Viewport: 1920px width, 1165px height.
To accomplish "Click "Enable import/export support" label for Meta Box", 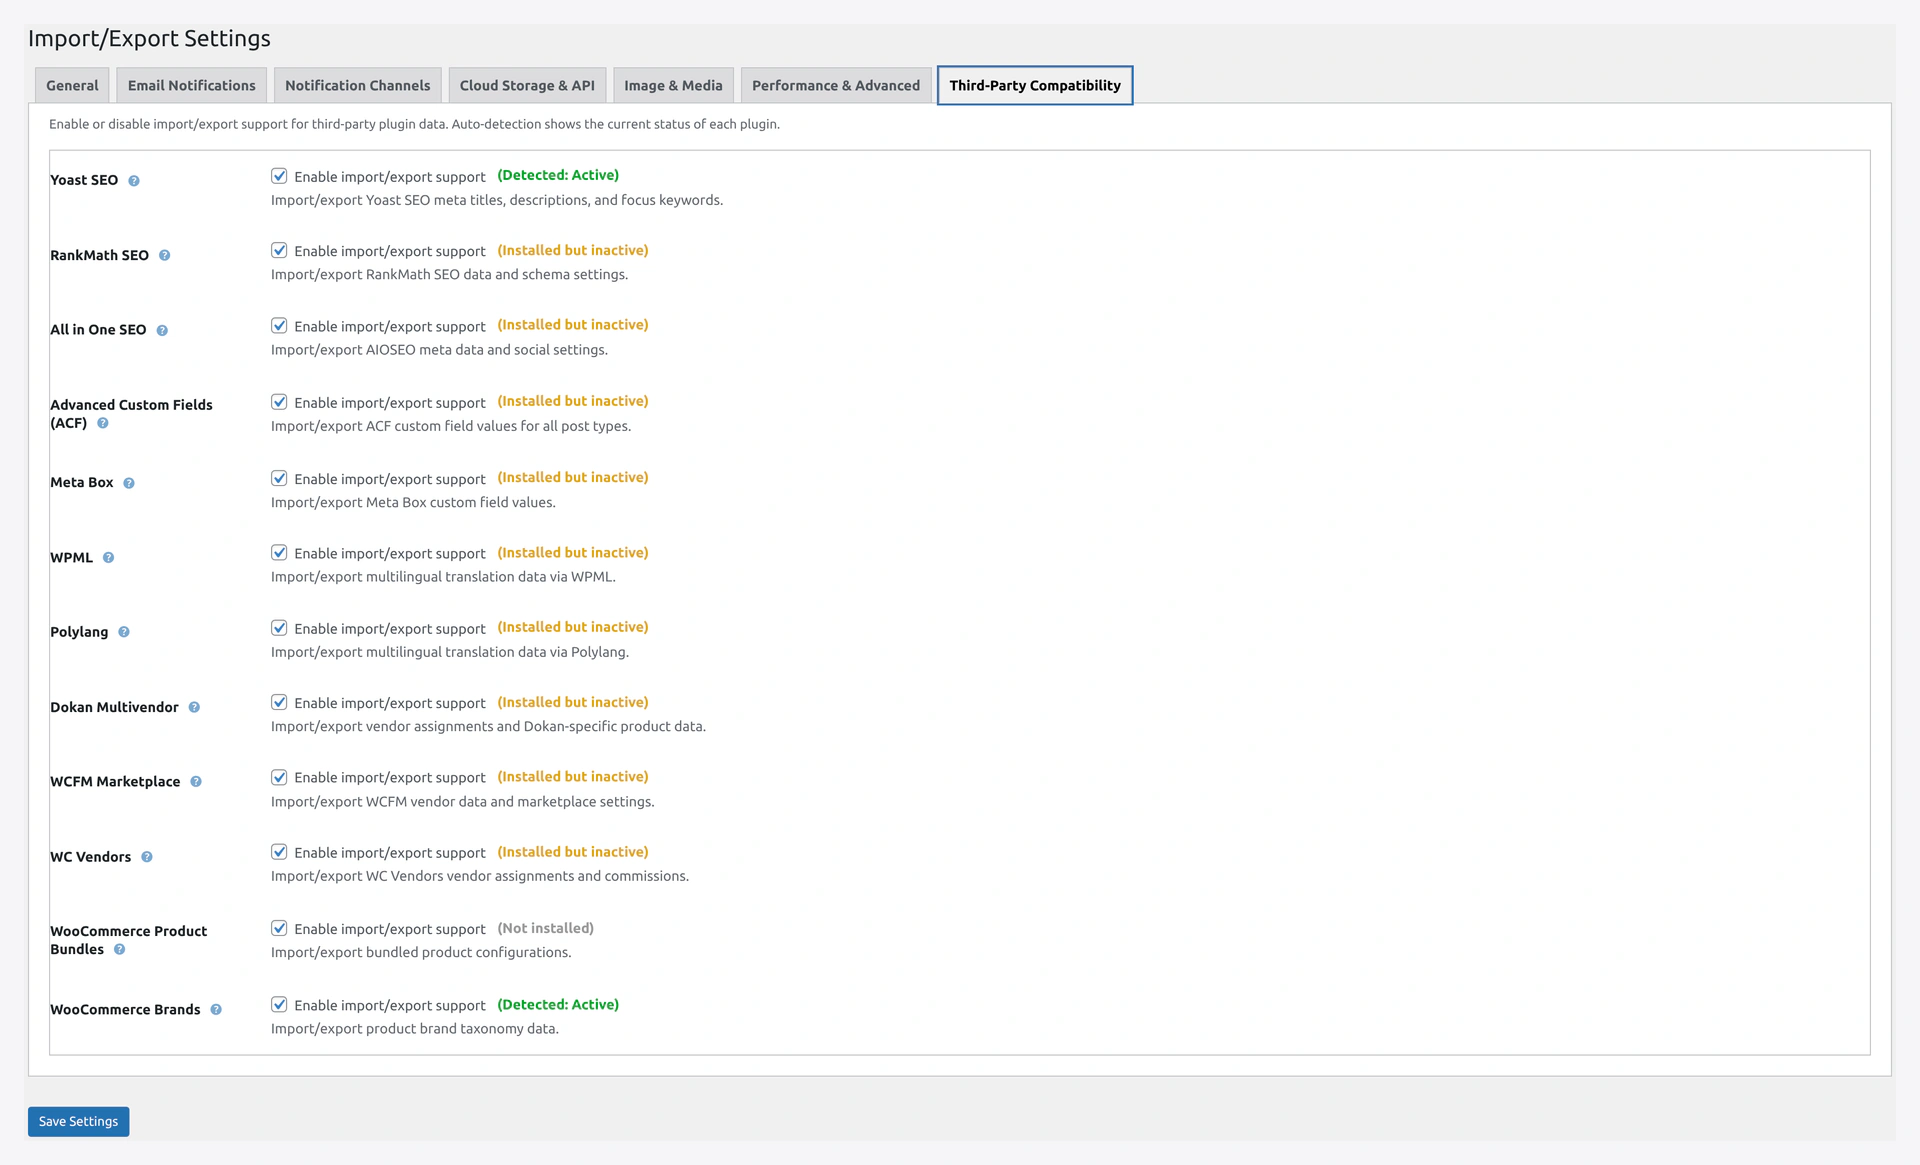I will tap(390, 479).
